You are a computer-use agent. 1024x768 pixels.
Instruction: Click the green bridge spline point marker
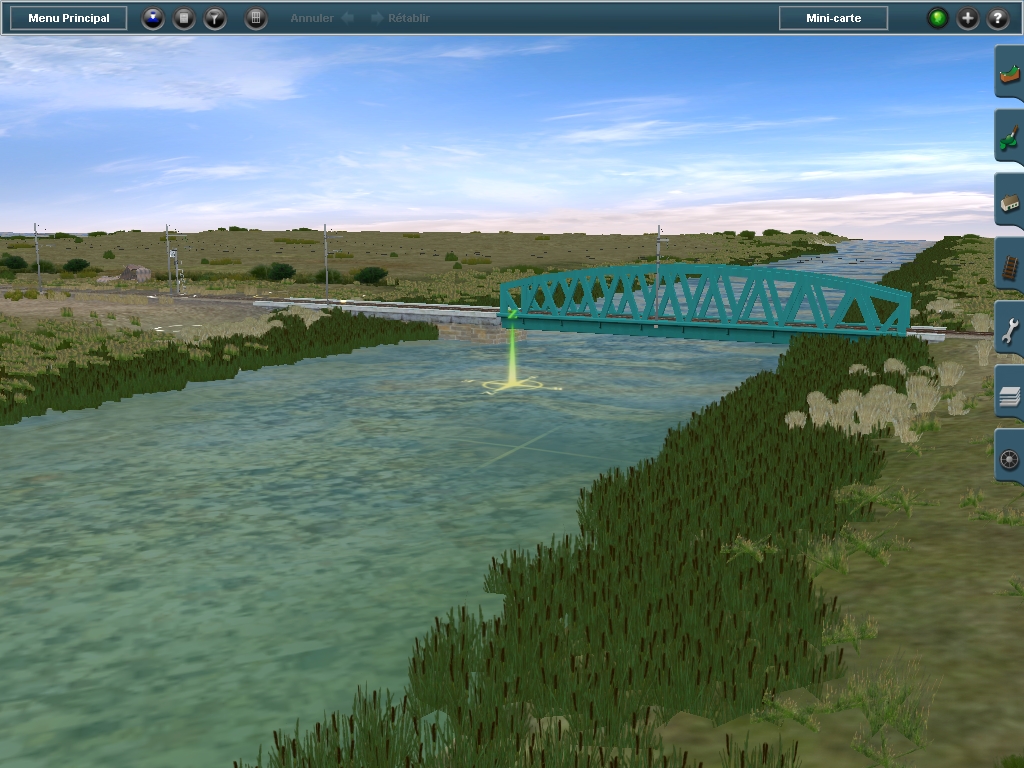pyautogui.click(x=512, y=314)
